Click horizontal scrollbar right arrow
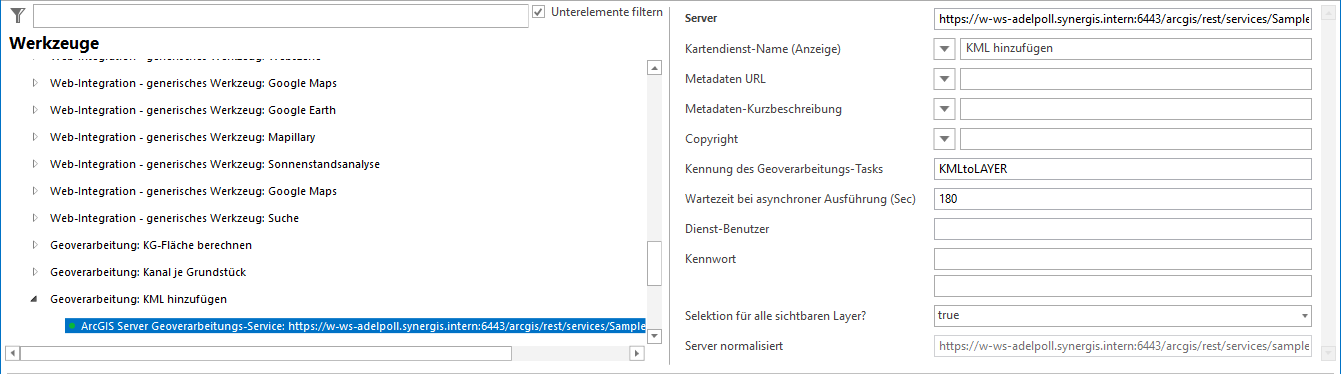1341x374 pixels. click(637, 353)
